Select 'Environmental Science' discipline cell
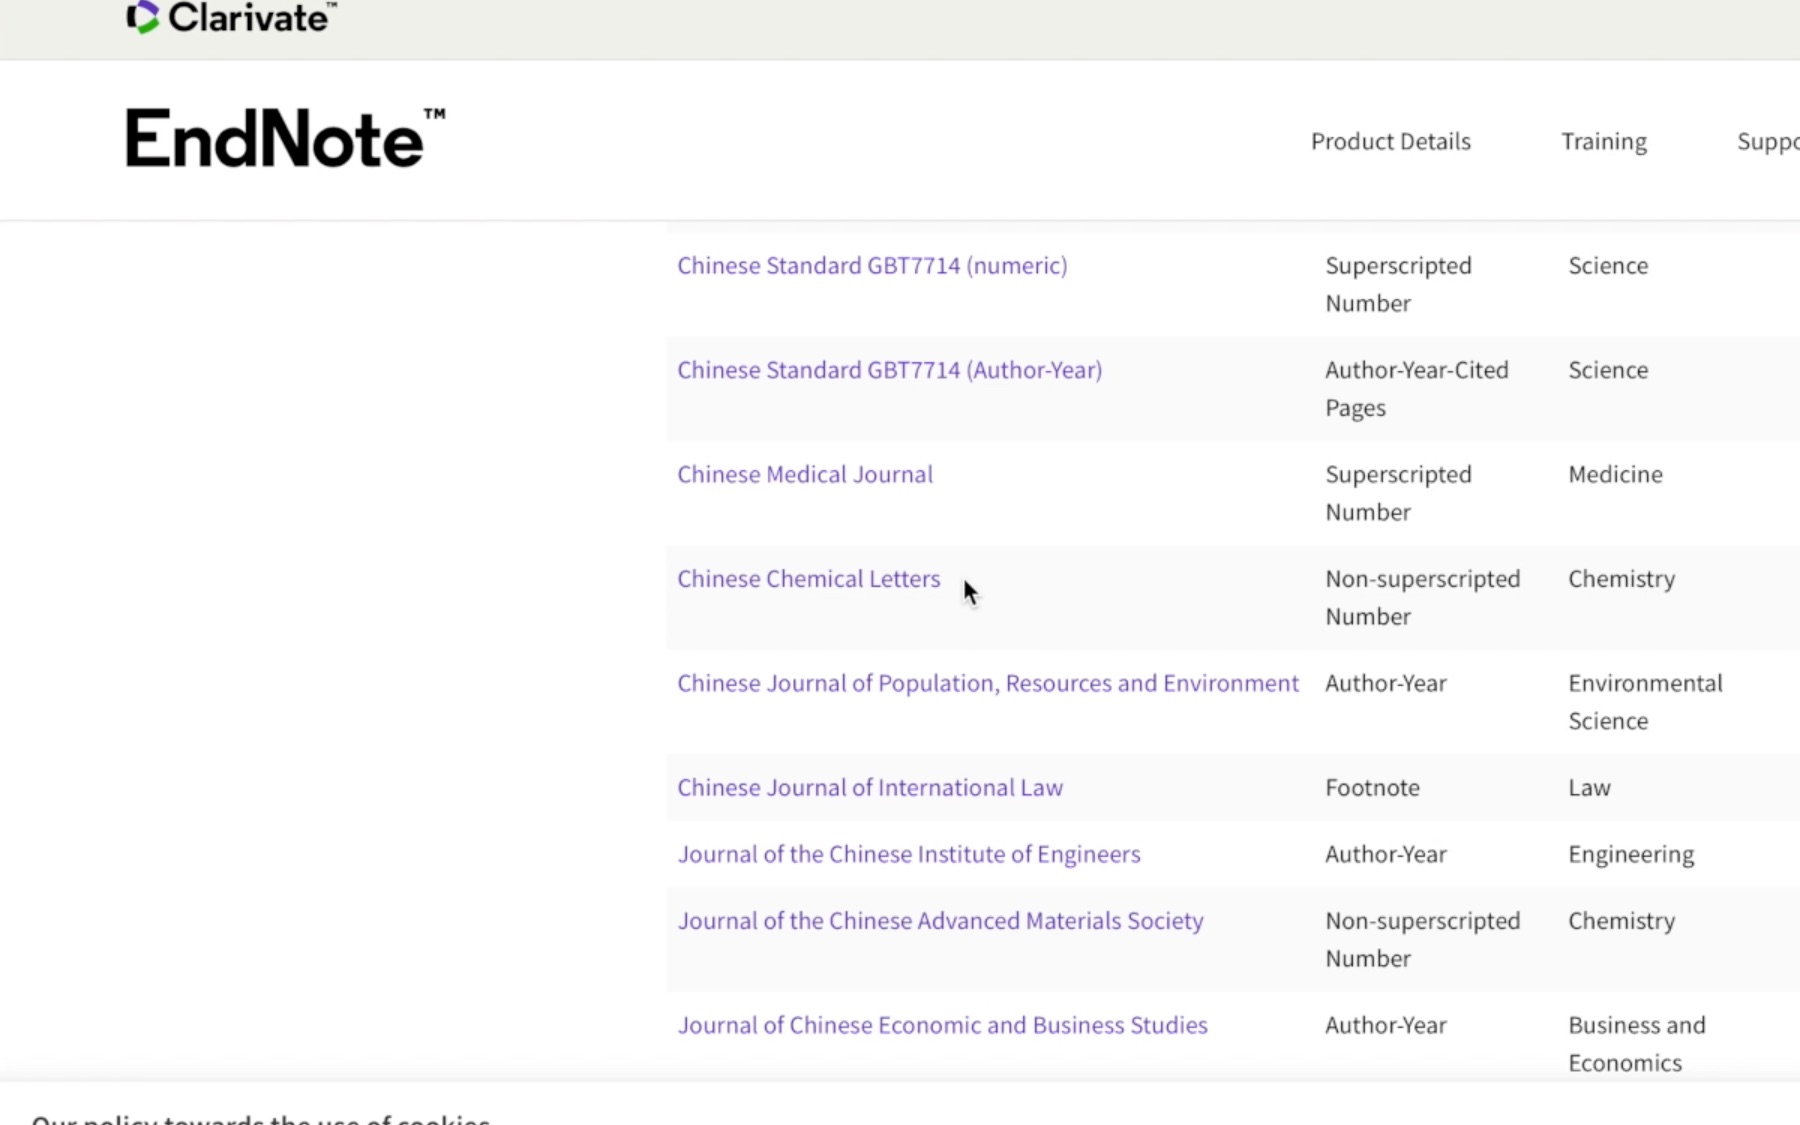 1645,702
